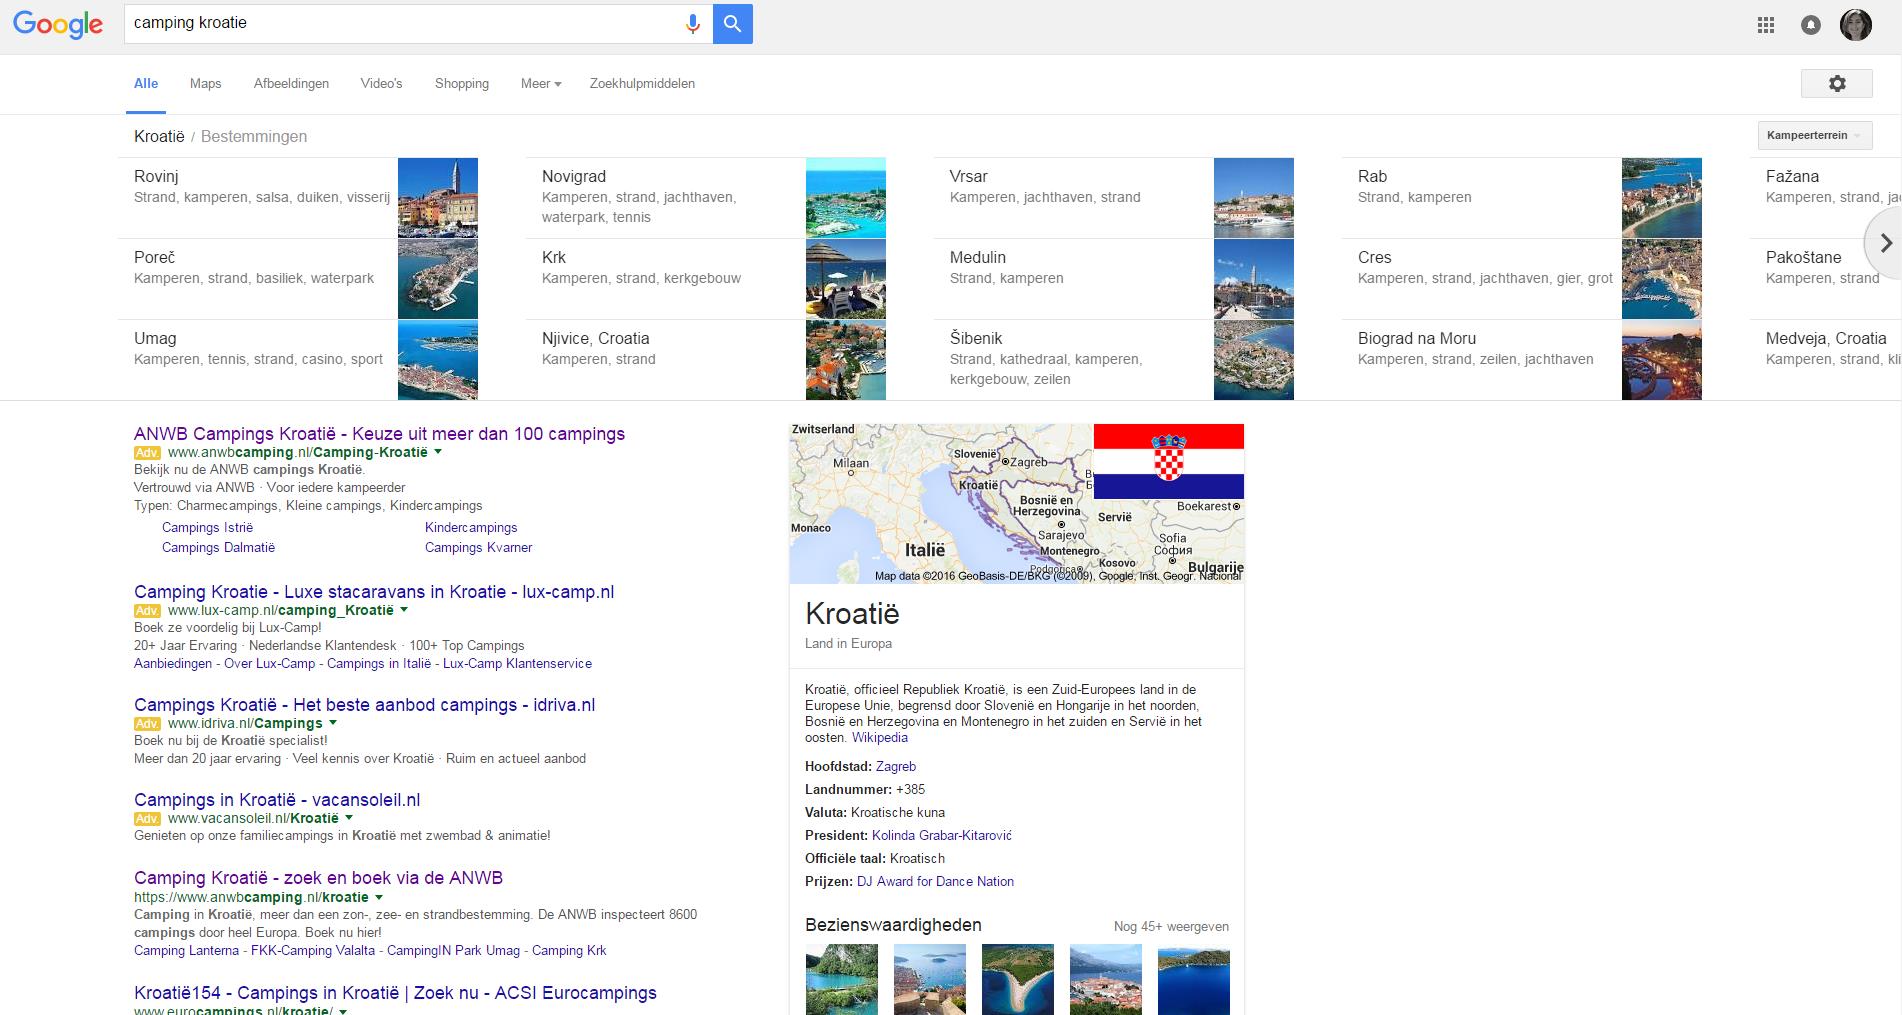The width and height of the screenshot is (1902, 1015).
Task: Open the Bezienswaardigheden thumbnail with sandy cape beach
Action: 1018,980
